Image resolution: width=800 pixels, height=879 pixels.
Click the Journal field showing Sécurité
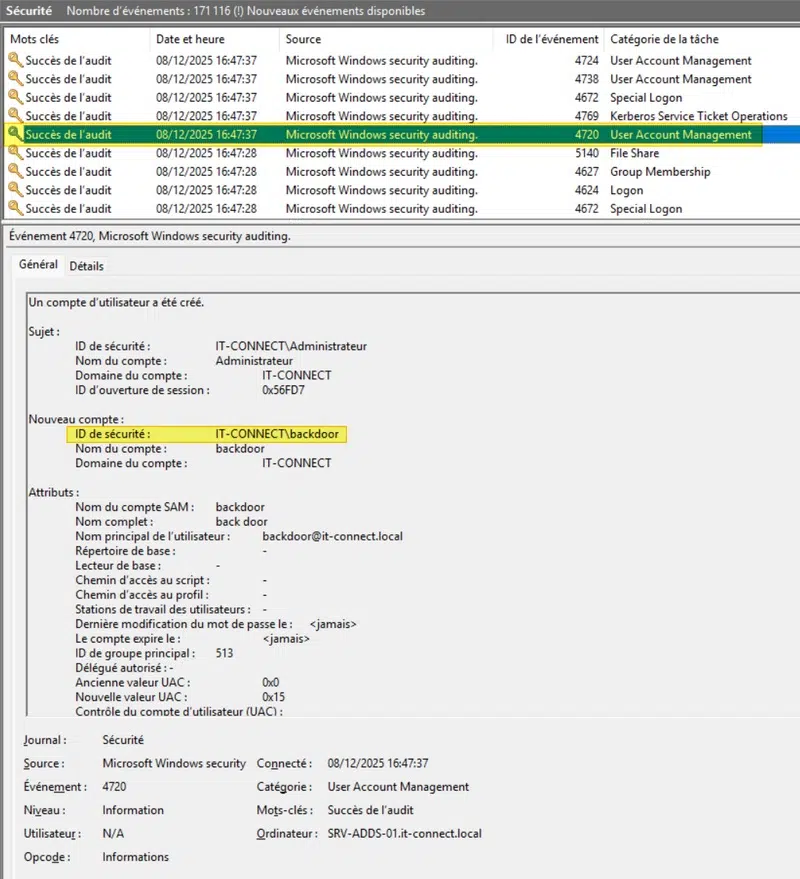123,741
